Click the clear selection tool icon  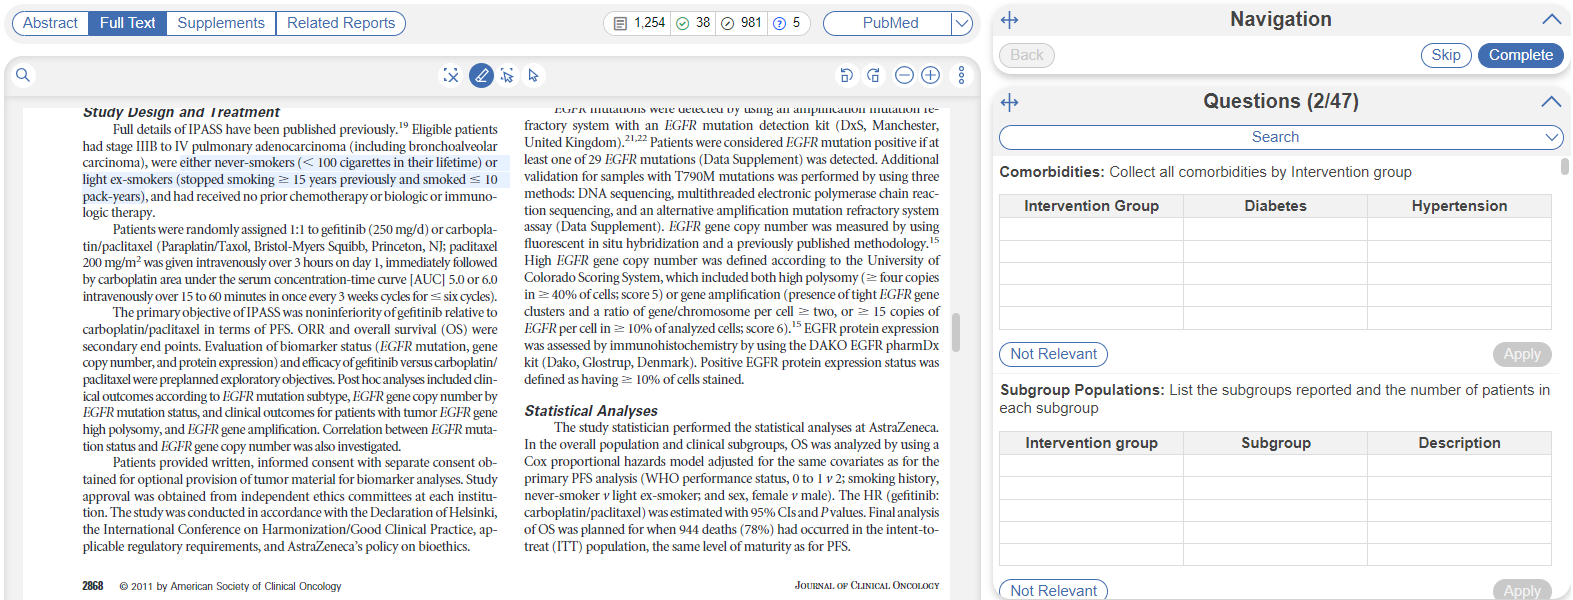point(451,75)
